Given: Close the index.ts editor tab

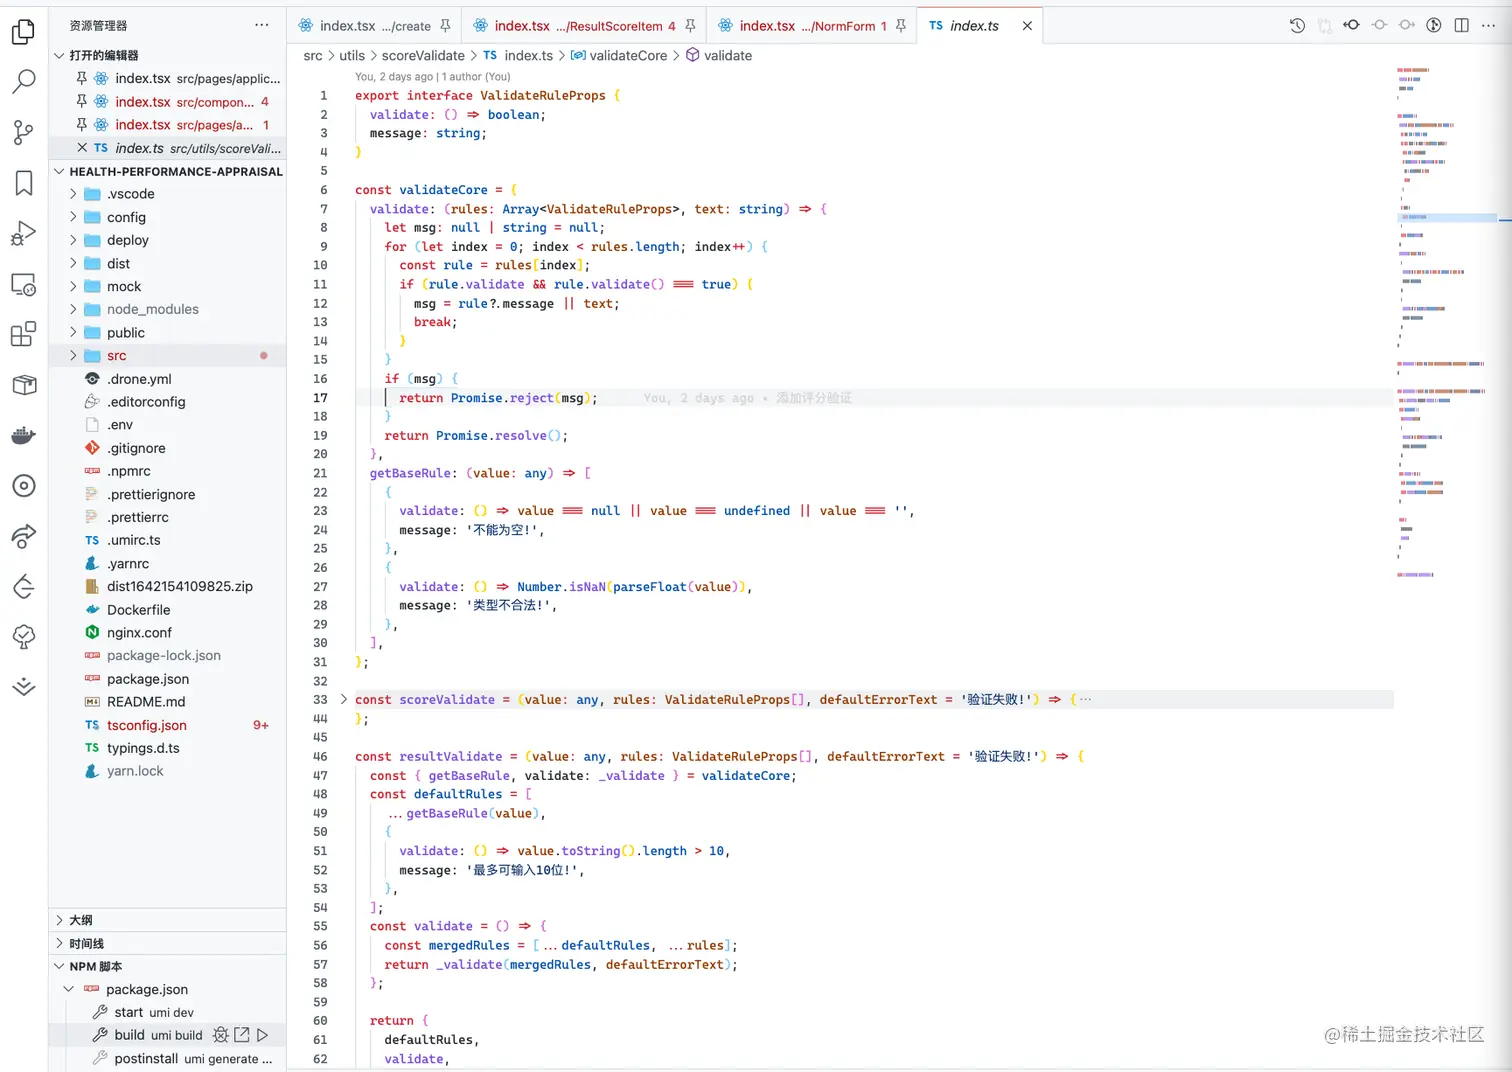Looking at the screenshot, I should coord(1027,26).
